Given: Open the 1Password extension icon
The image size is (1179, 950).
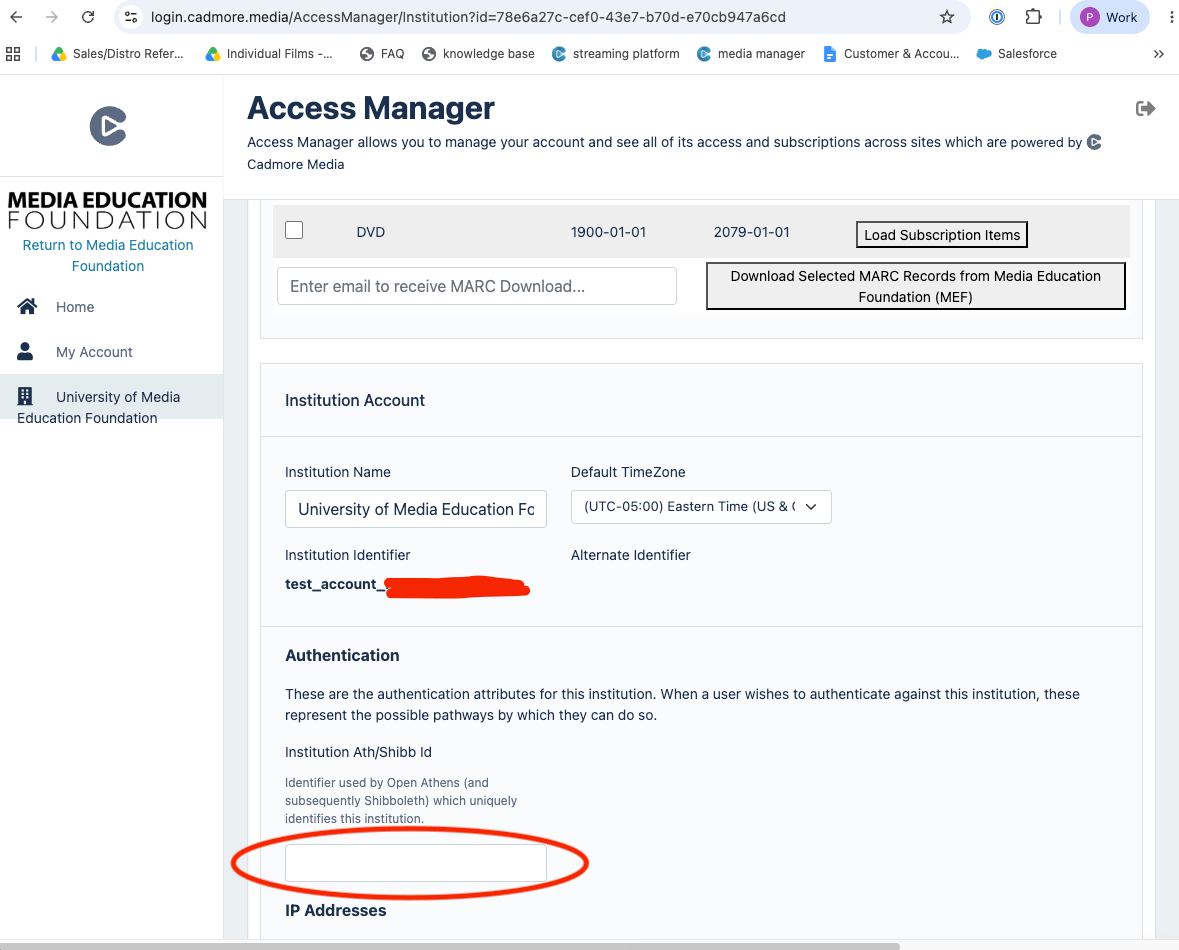Looking at the screenshot, I should (996, 17).
